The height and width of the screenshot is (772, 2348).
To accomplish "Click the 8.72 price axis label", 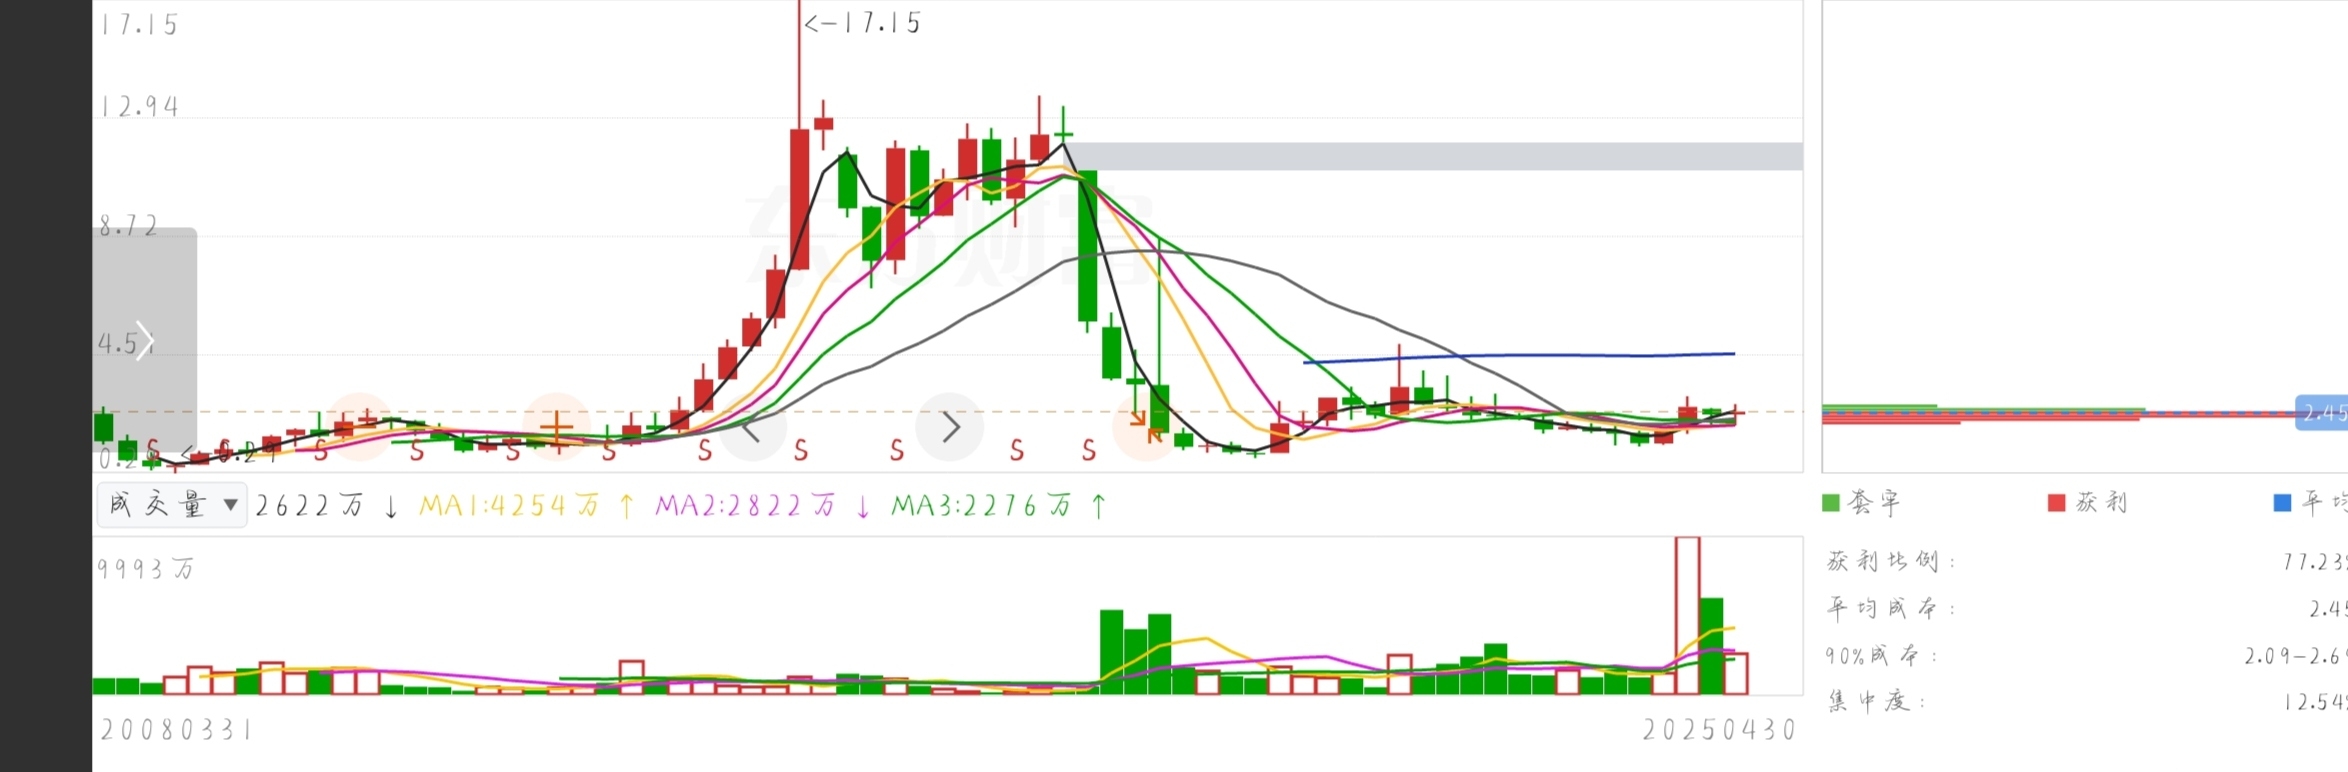I will pos(128,226).
